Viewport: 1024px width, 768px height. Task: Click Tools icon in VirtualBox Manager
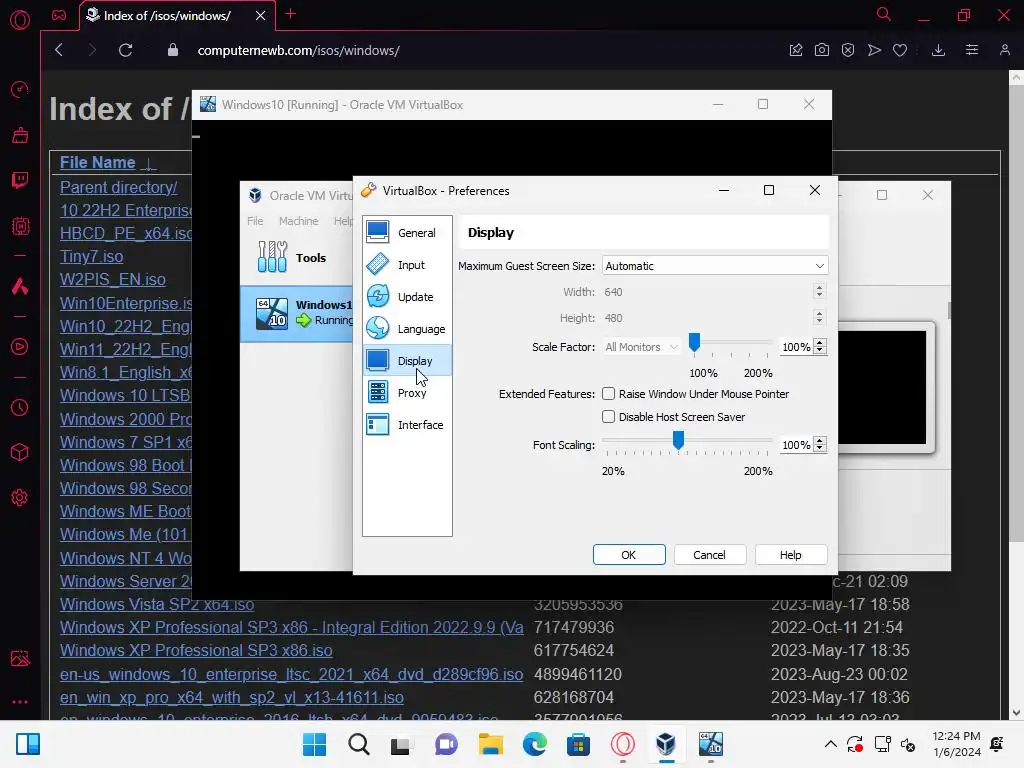(272, 257)
